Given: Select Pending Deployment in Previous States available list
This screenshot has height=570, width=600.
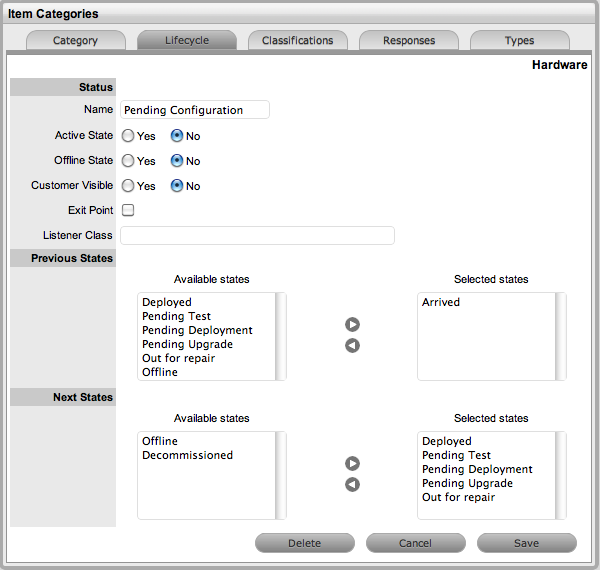Looking at the screenshot, I should [197, 330].
